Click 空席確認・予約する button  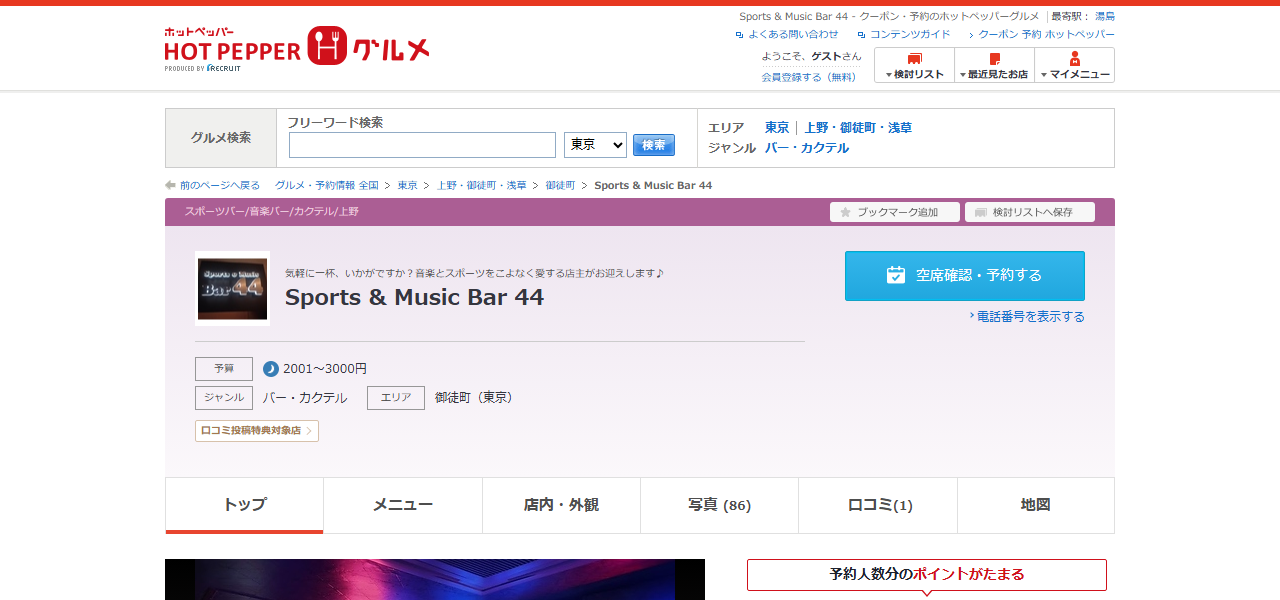[965, 276]
